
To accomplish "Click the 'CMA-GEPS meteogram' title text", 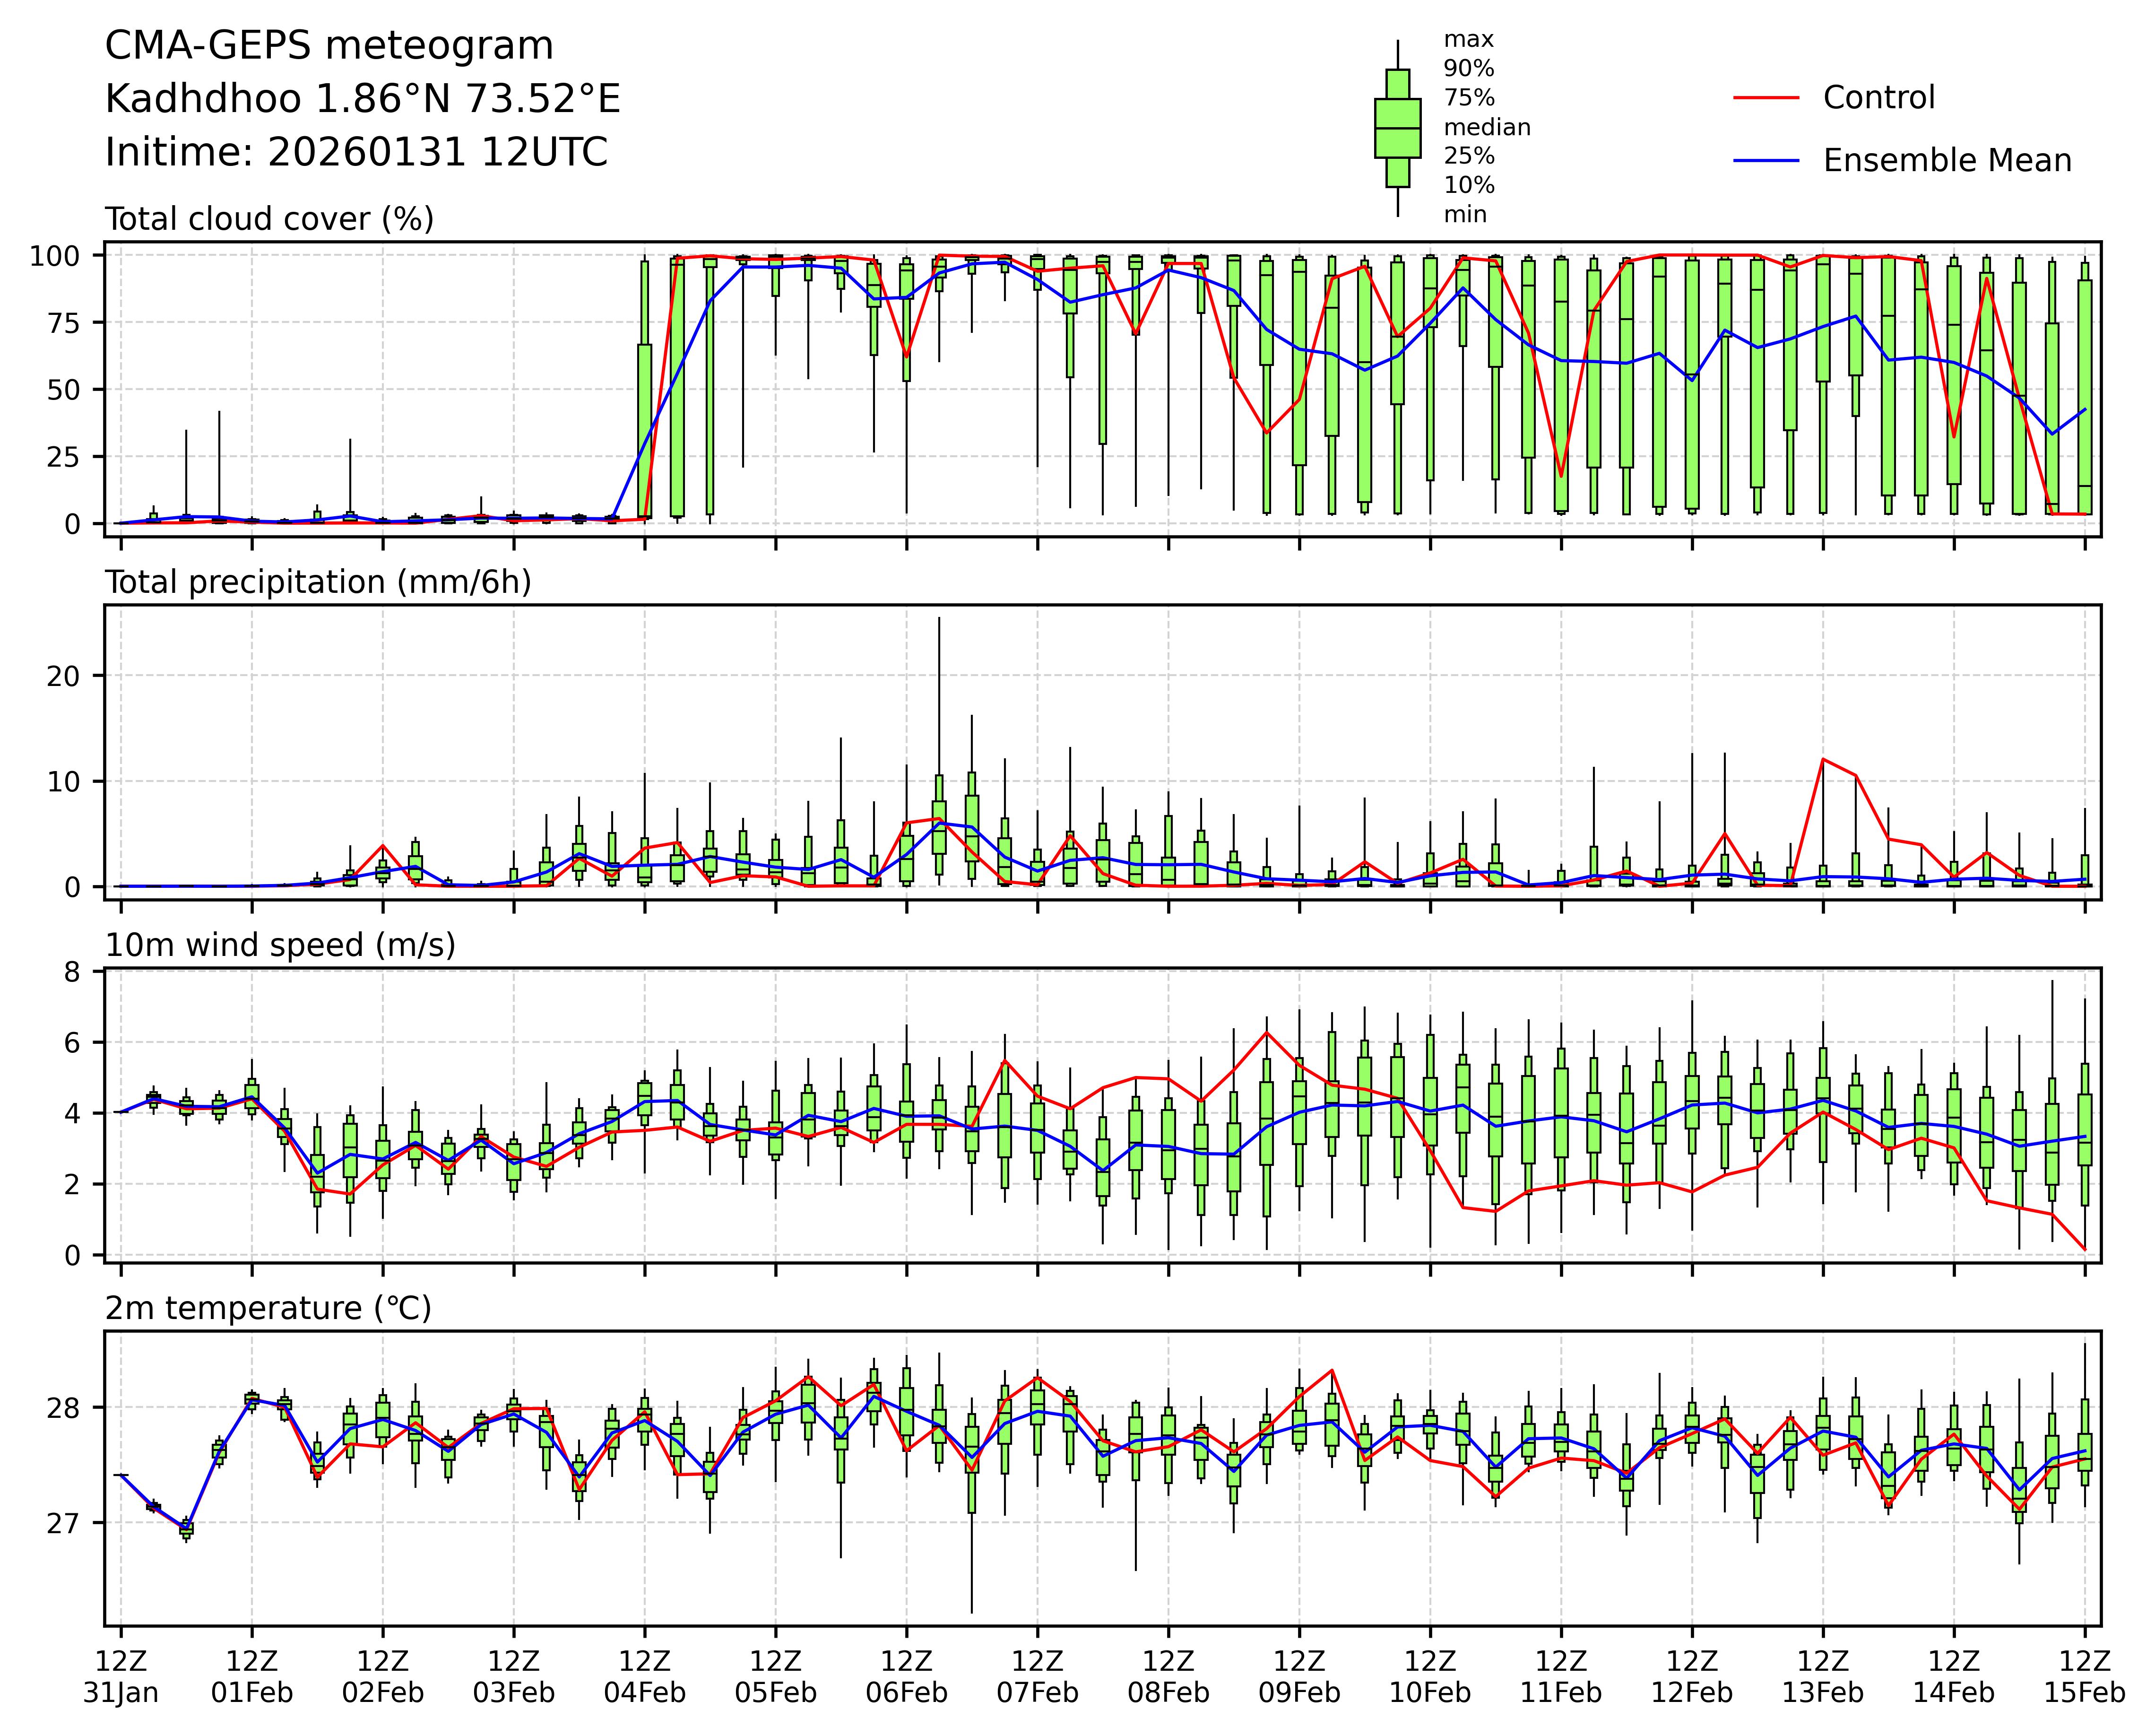I will [329, 46].
